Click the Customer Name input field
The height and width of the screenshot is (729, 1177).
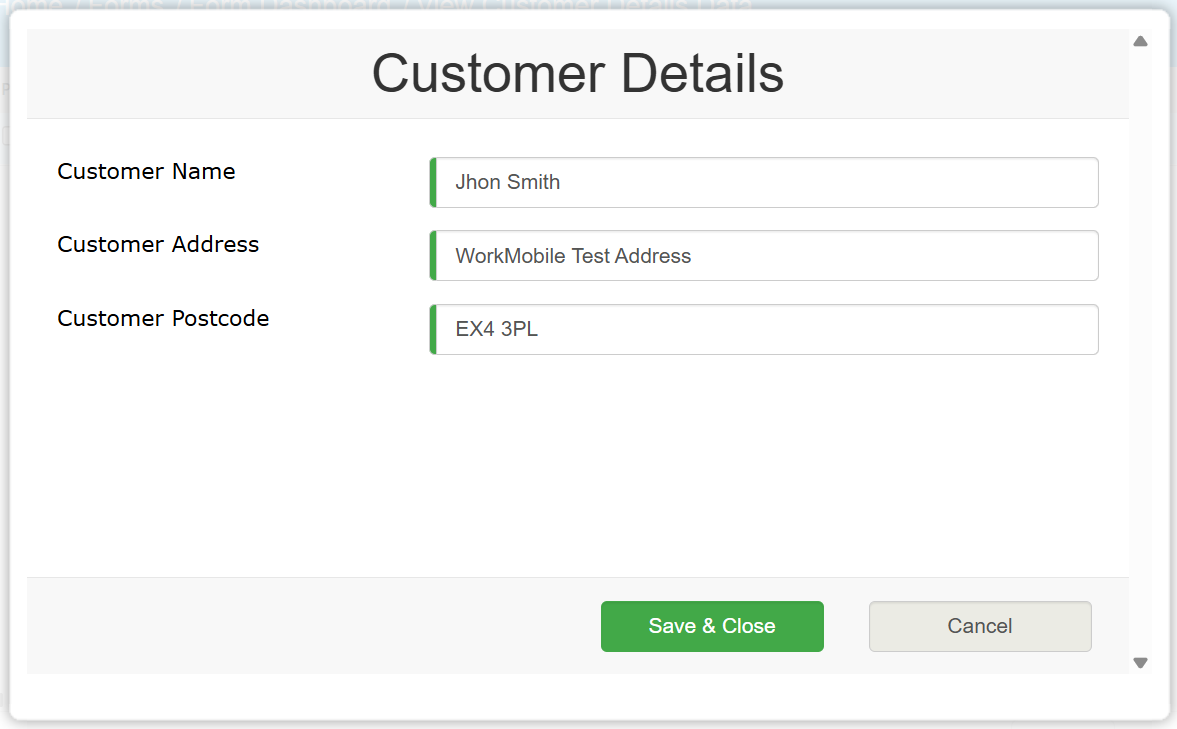coord(765,183)
